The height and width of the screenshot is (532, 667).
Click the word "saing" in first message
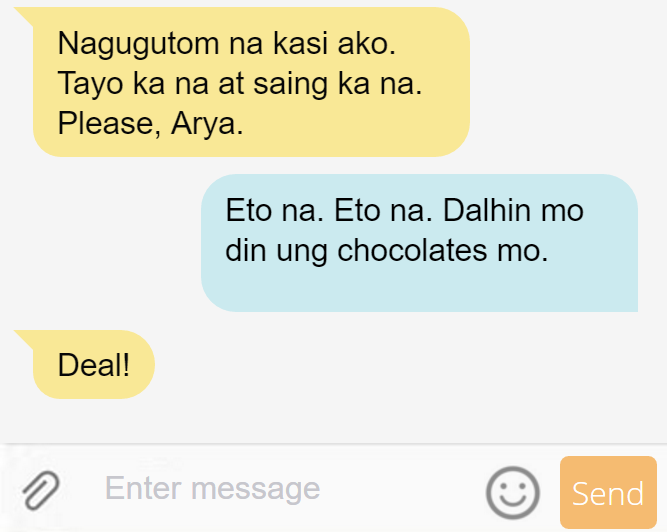click(291, 84)
